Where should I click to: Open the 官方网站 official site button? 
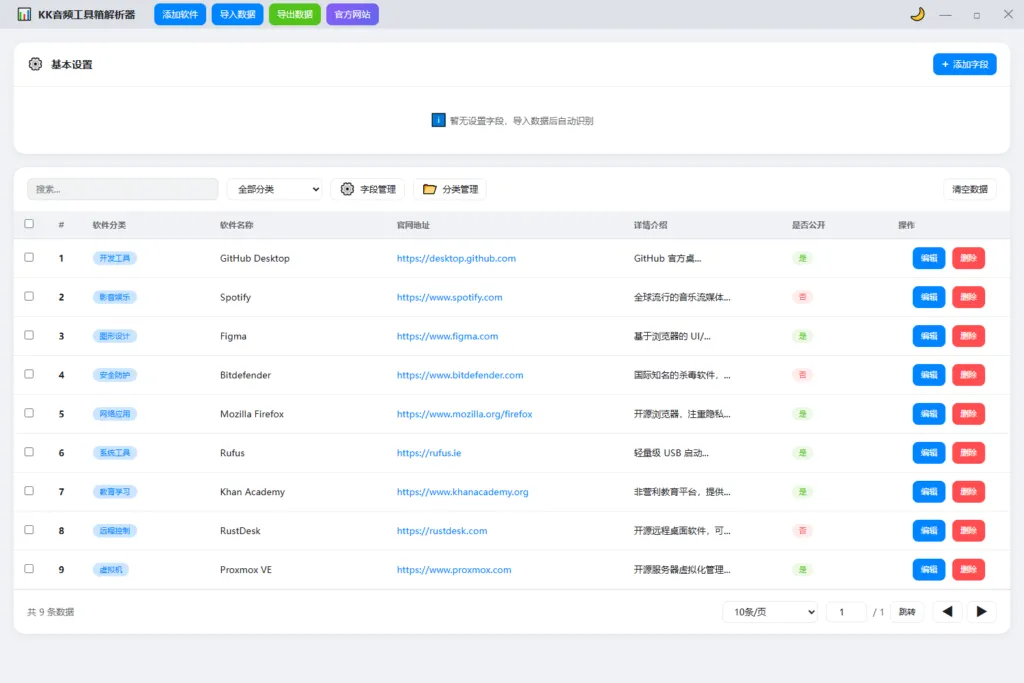point(352,14)
